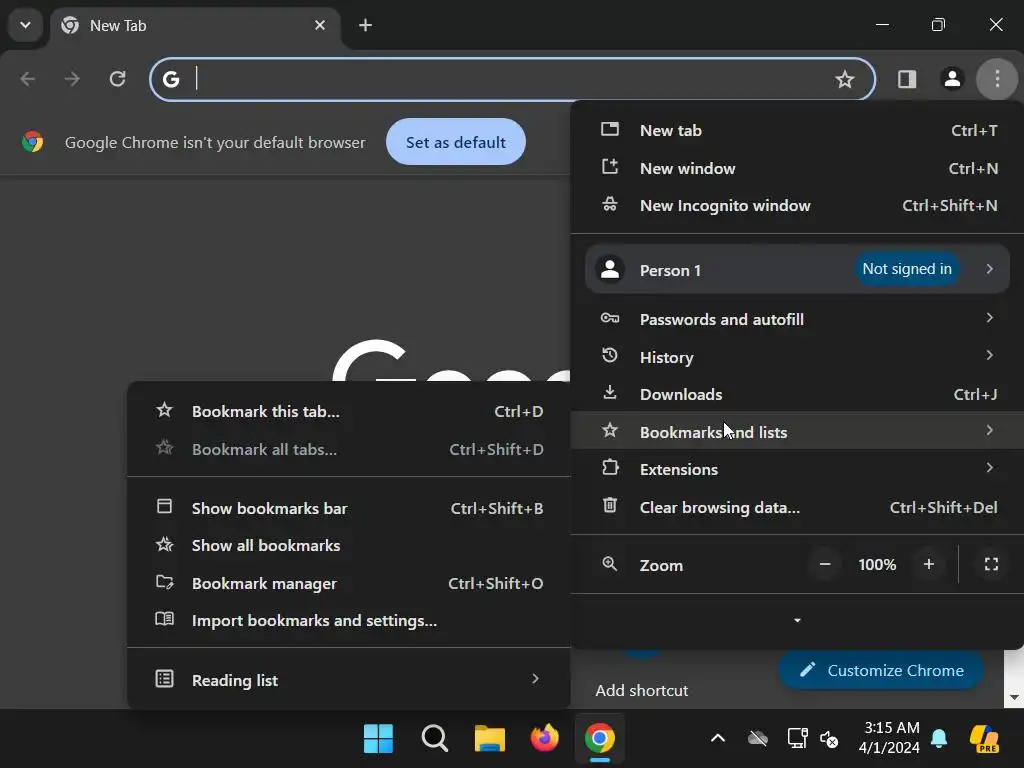Click the Extensions puzzle icon
This screenshot has width=1024, height=768.
[610, 468]
